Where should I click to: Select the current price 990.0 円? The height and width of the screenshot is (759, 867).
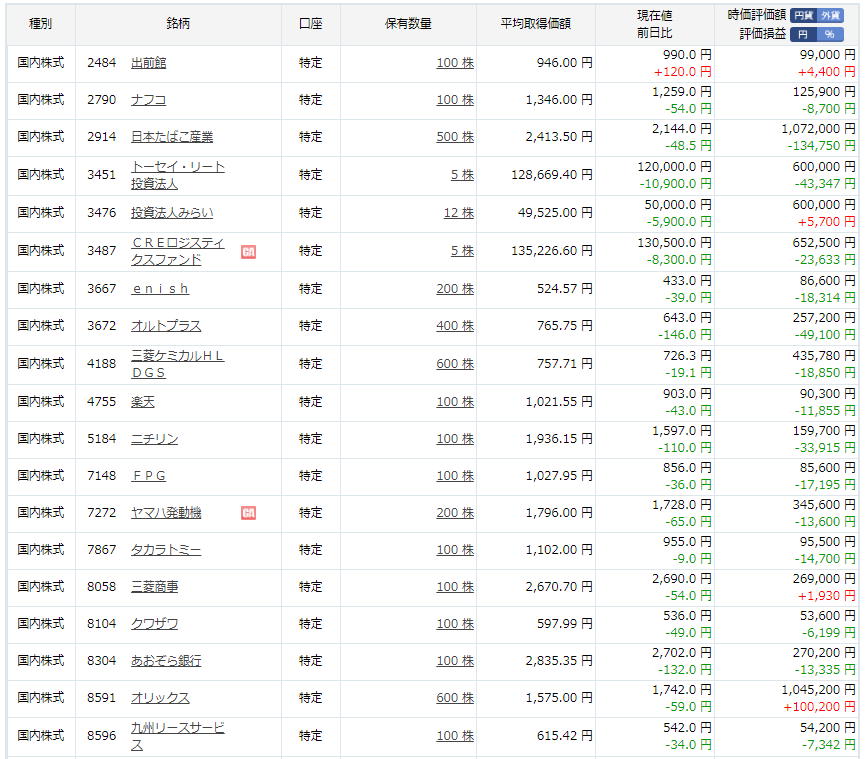(687, 55)
